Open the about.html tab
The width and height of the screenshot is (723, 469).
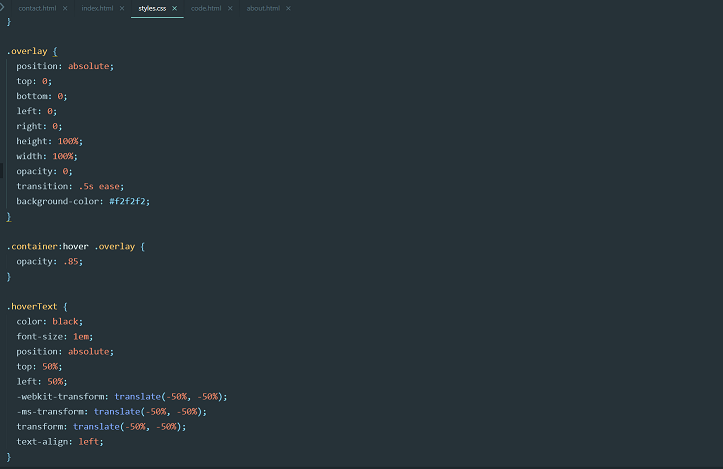(x=263, y=8)
